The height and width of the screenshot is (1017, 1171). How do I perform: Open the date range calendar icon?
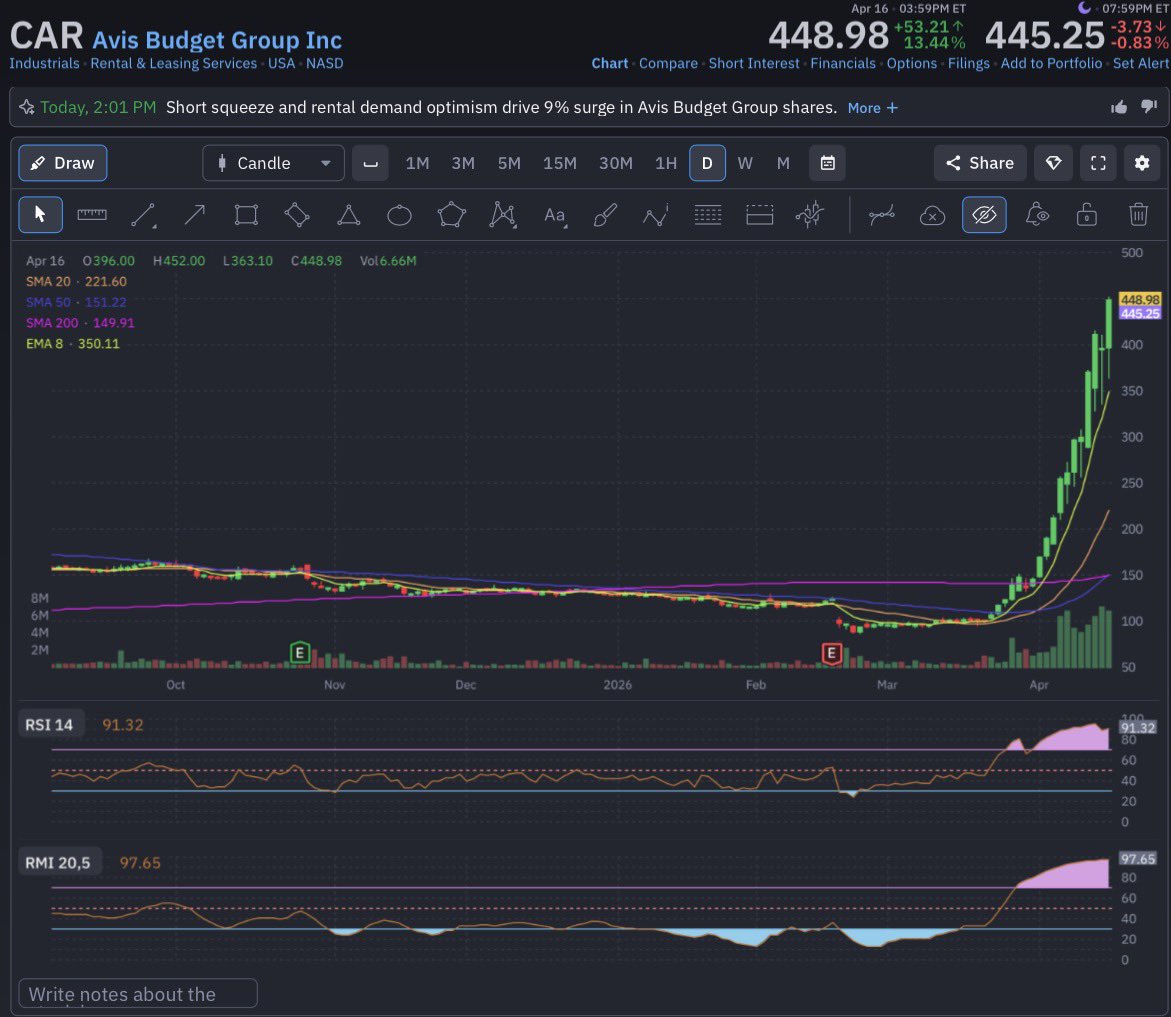[827, 163]
